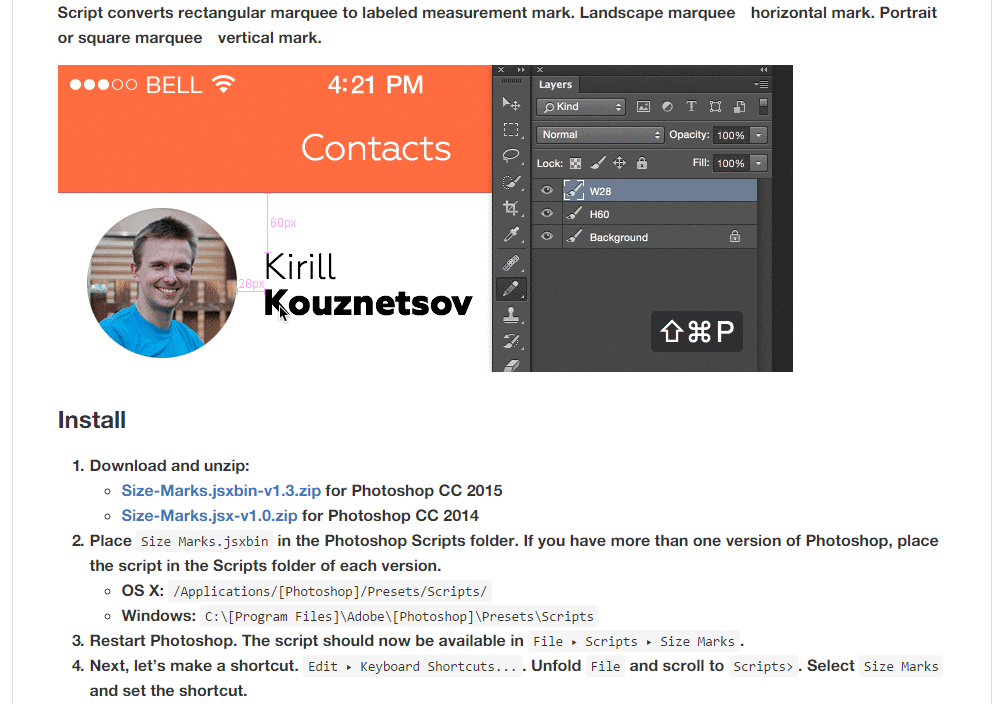Open the Normal blend mode dropdown

(x=600, y=135)
